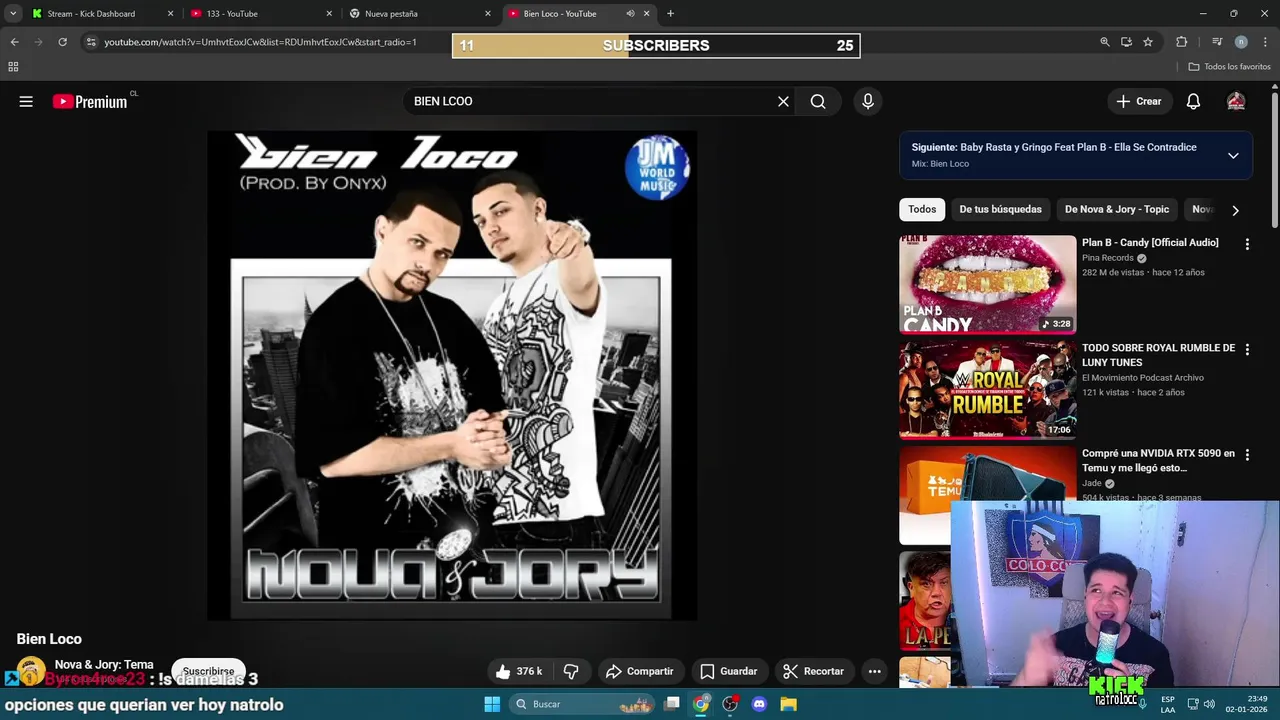The image size is (1280, 720).
Task: Open browser extensions puzzle icon
Action: pyautogui.click(x=1181, y=42)
